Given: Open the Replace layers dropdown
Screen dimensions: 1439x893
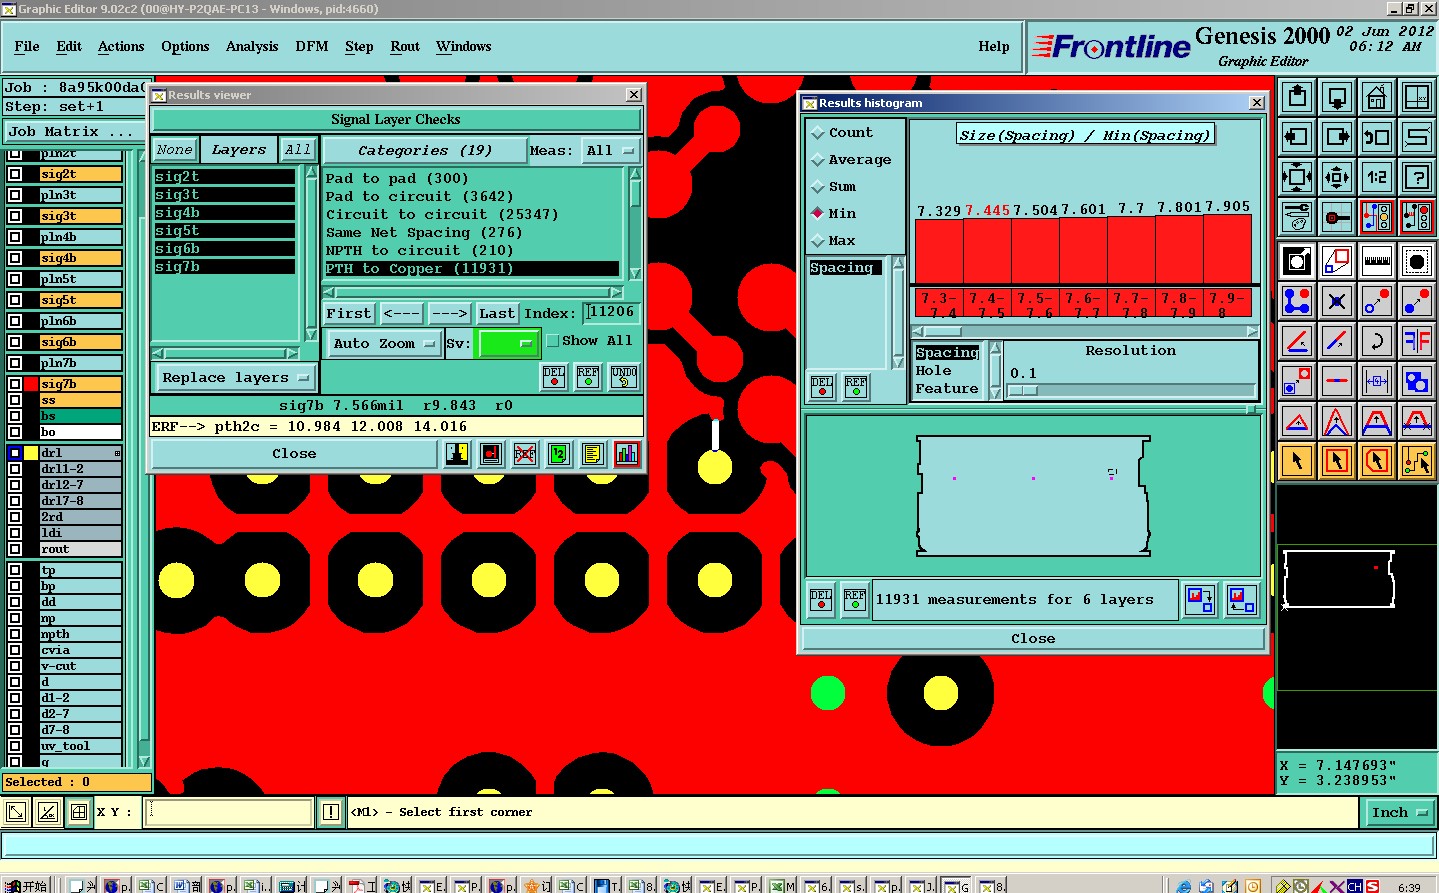Looking at the screenshot, I should click(x=236, y=377).
